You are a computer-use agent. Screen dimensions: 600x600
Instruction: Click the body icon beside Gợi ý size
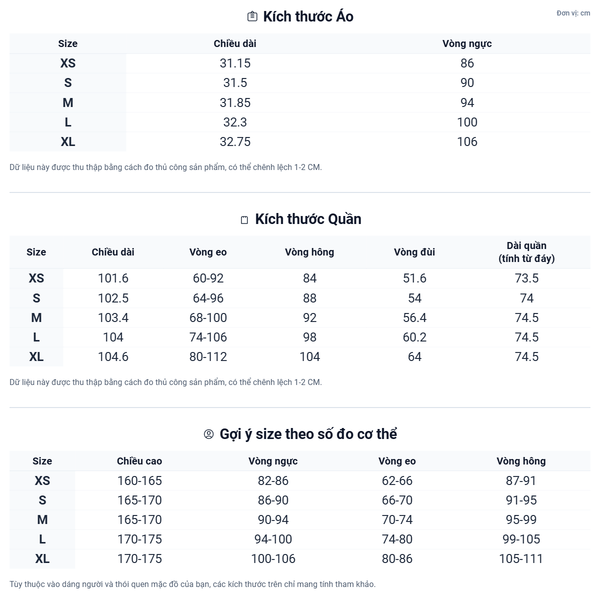pyautogui.click(x=209, y=434)
